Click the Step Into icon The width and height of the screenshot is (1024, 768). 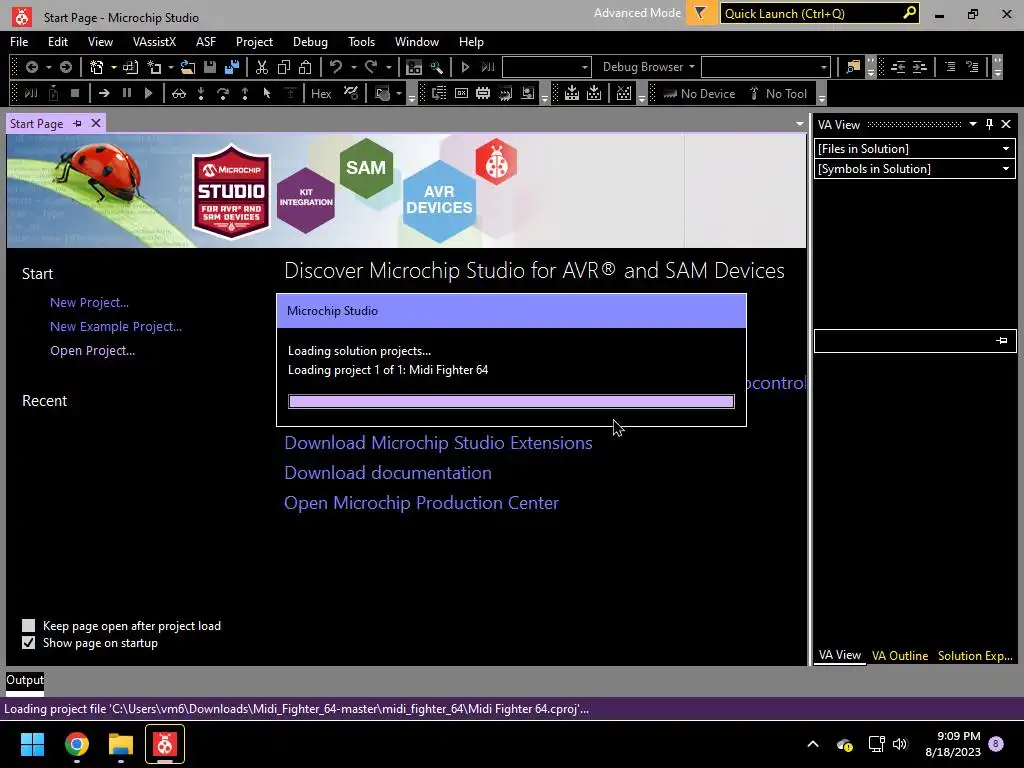(201, 93)
